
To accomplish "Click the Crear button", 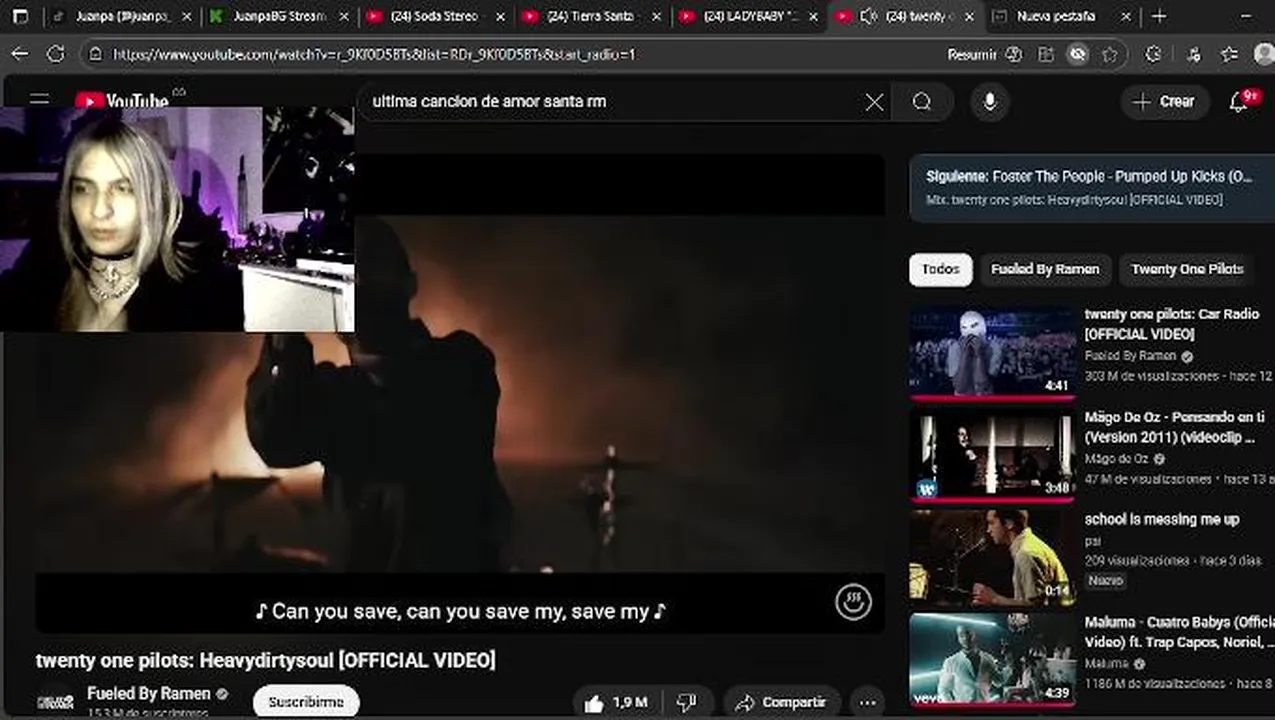I will coord(1164,101).
